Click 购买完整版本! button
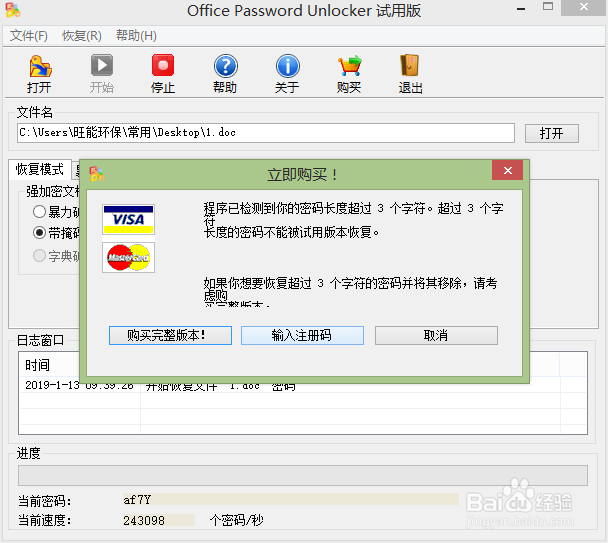The image size is (608, 543). 170,335
